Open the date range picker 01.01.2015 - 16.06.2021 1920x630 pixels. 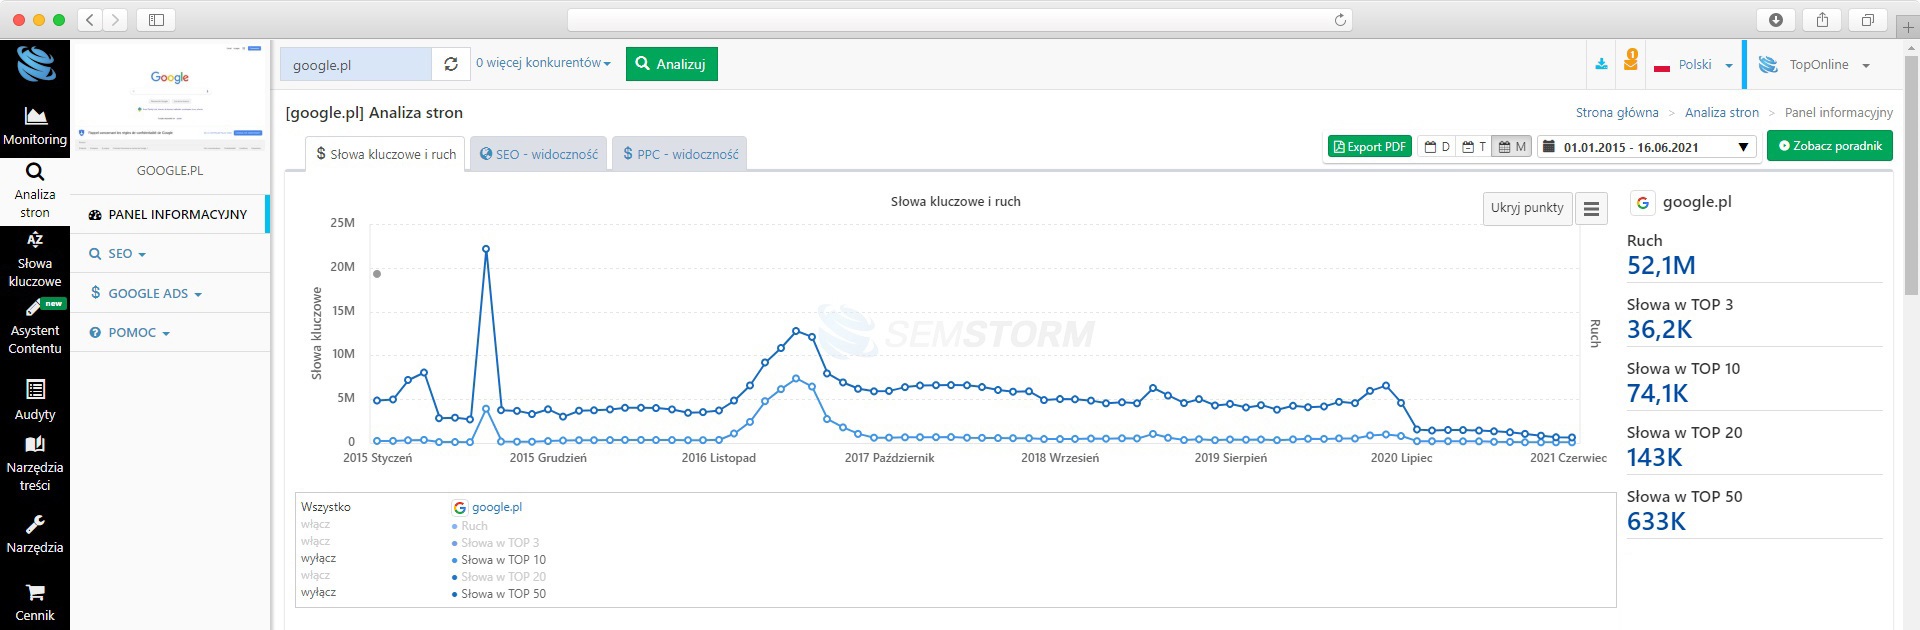click(x=1647, y=147)
